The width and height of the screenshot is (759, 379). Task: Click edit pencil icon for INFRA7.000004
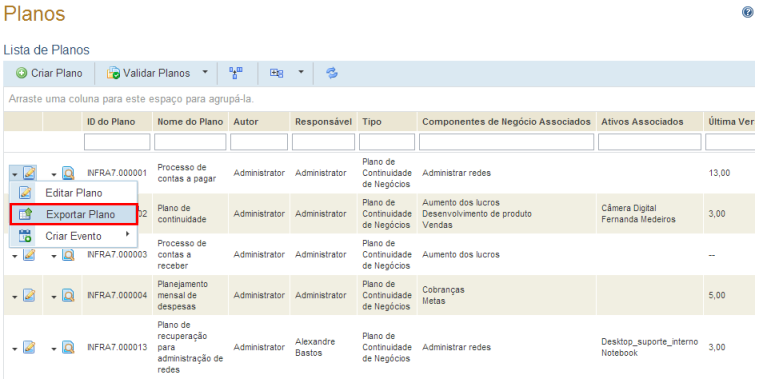click(30, 295)
